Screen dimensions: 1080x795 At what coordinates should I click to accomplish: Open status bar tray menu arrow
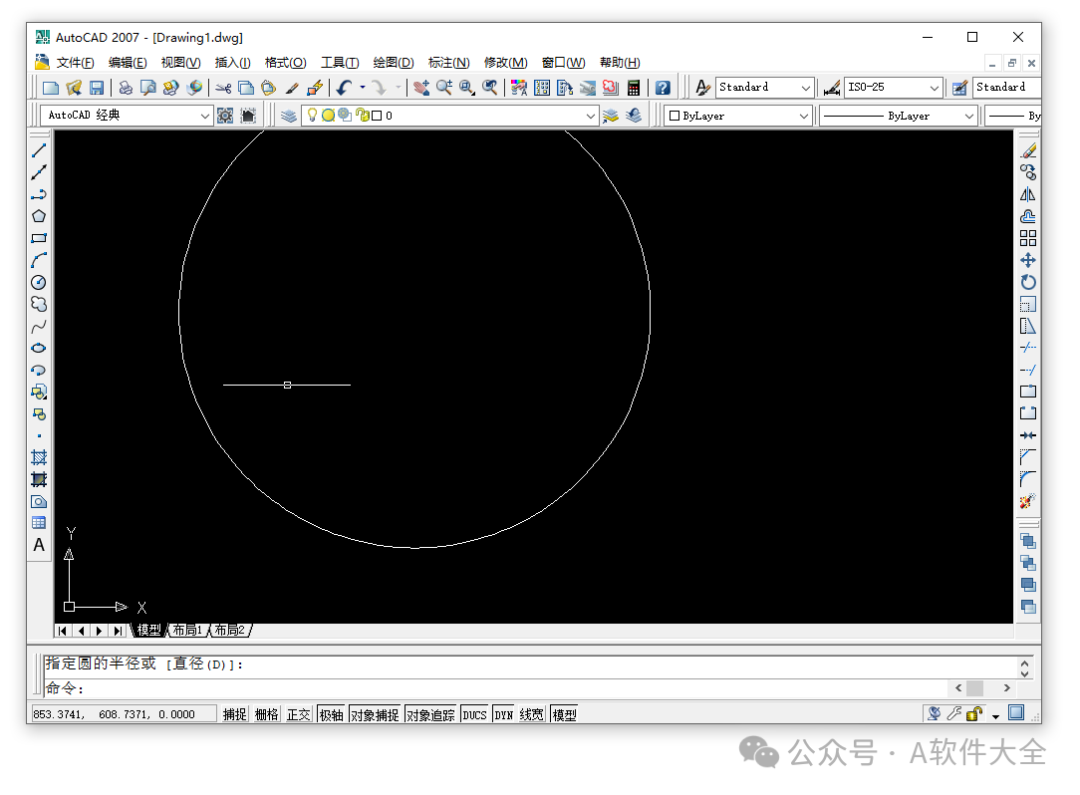pos(996,716)
